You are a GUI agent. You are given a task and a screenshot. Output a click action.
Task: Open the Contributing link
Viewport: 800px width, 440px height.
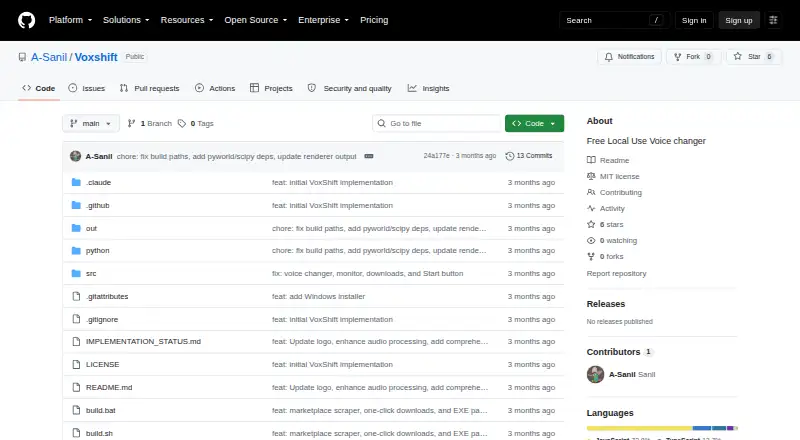(614, 192)
